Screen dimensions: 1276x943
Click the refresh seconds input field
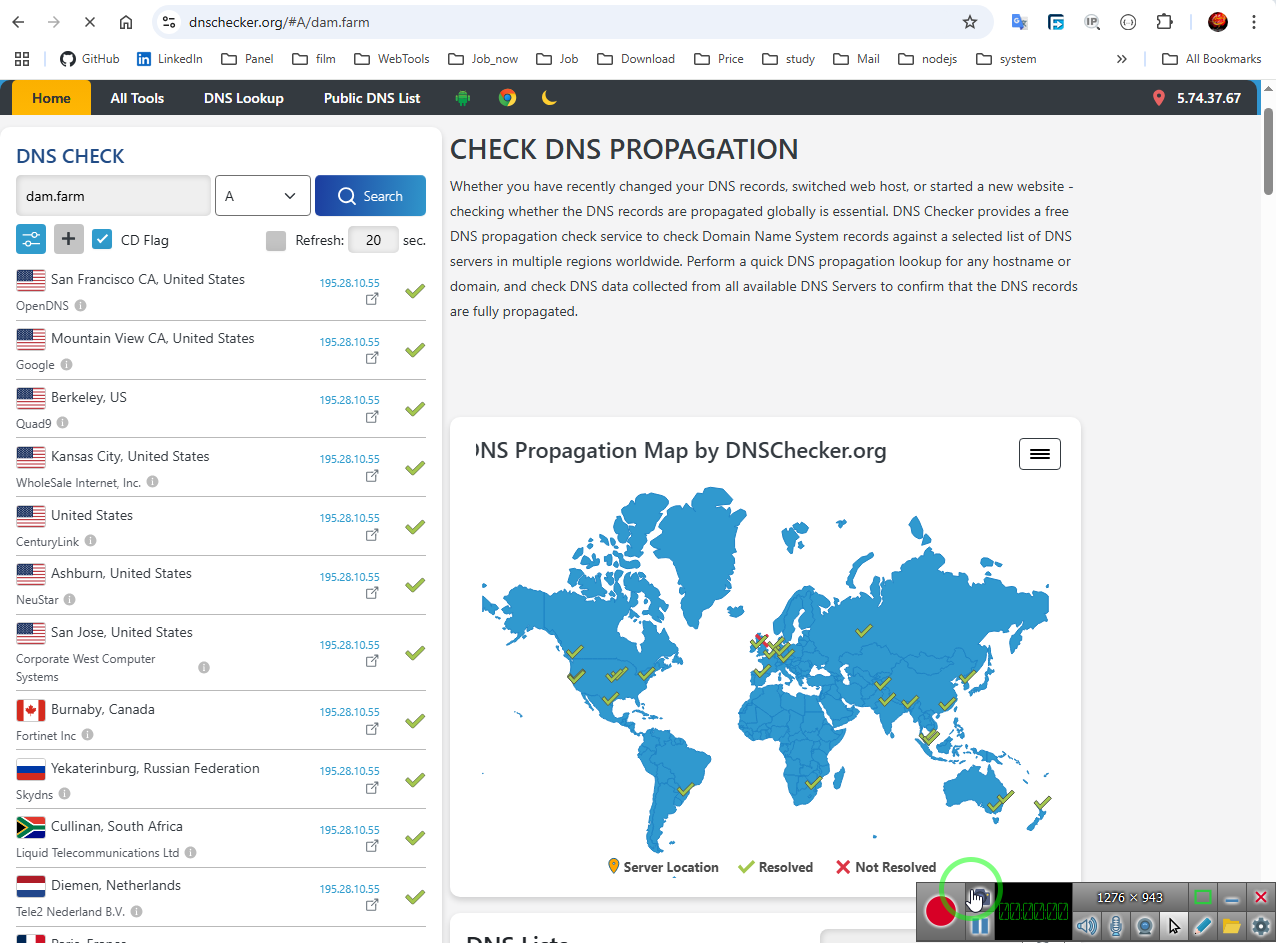[373, 240]
